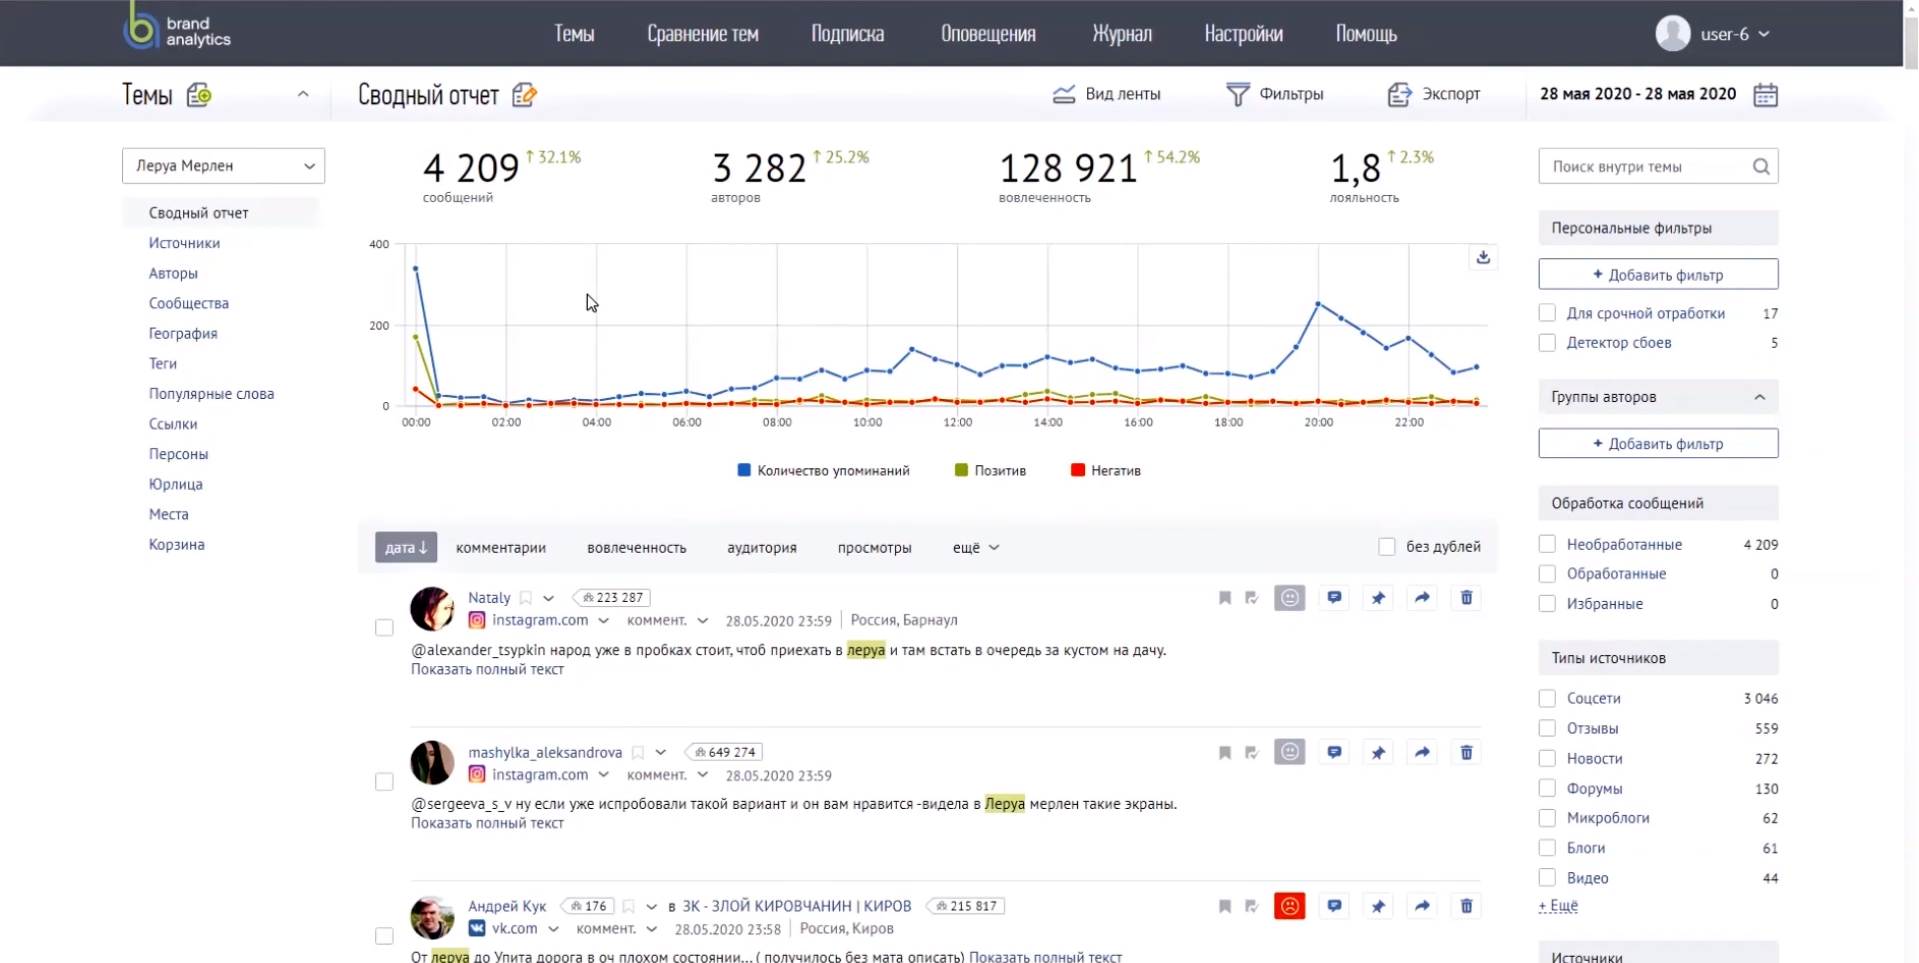The image size is (1919, 963).
Task: Open Популярные слова sidebar section
Action: (211, 394)
